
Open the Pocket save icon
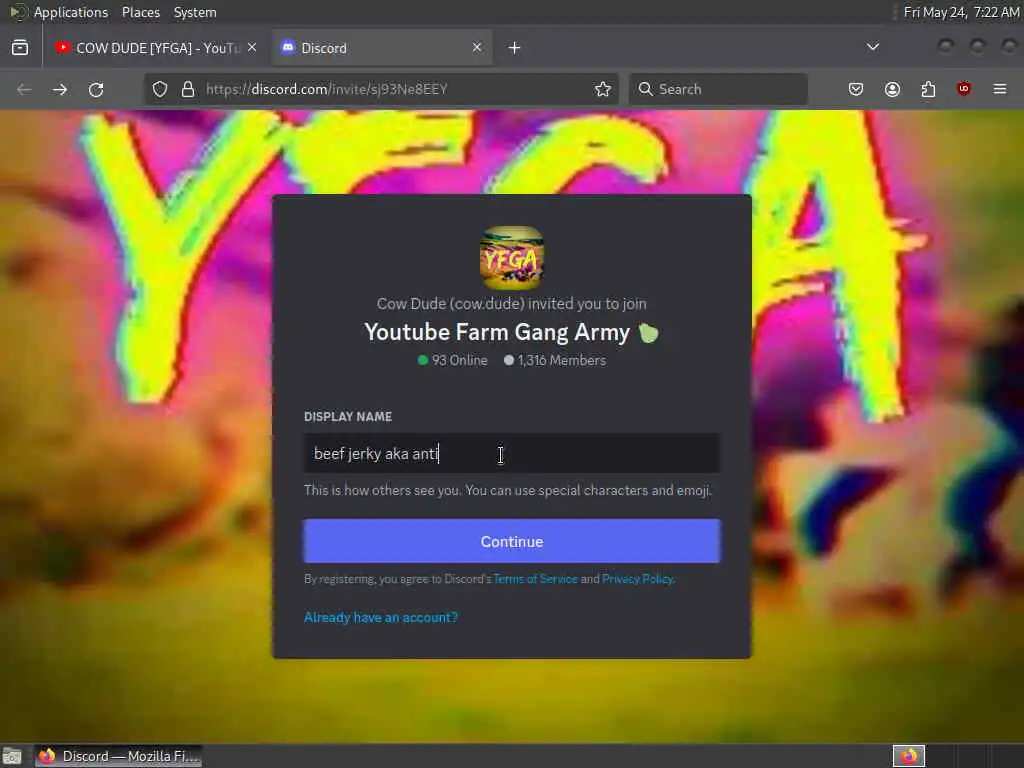(856, 89)
